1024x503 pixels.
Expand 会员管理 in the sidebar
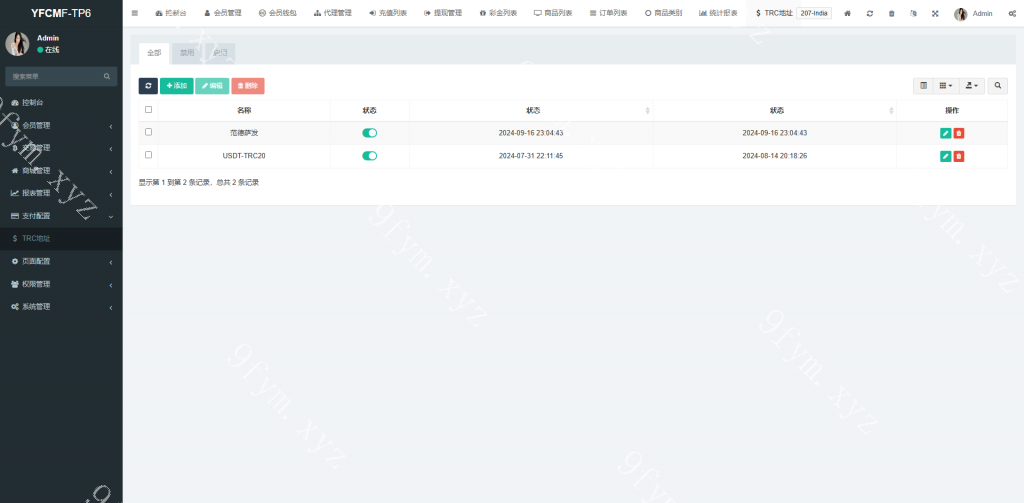click(61, 125)
